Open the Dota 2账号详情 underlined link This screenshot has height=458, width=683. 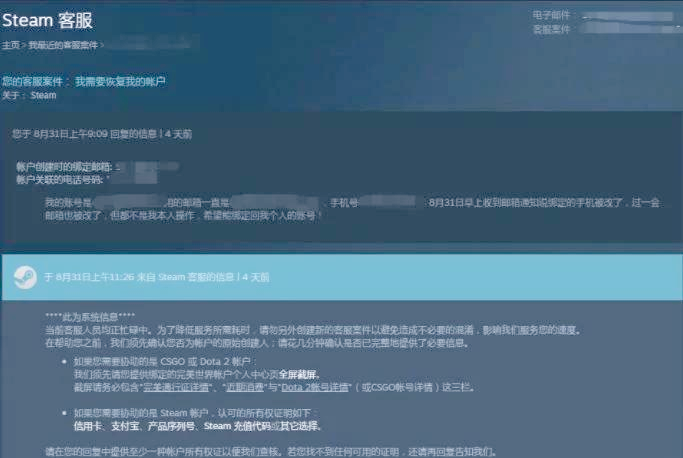click(315, 387)
